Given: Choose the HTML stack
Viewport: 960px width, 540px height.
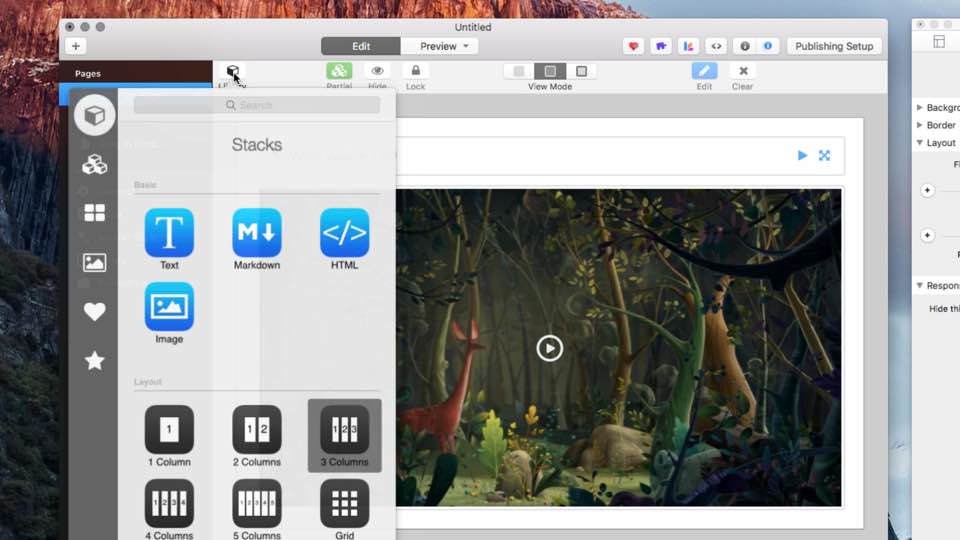Looking at the screenshot, I should coord(344,234).
